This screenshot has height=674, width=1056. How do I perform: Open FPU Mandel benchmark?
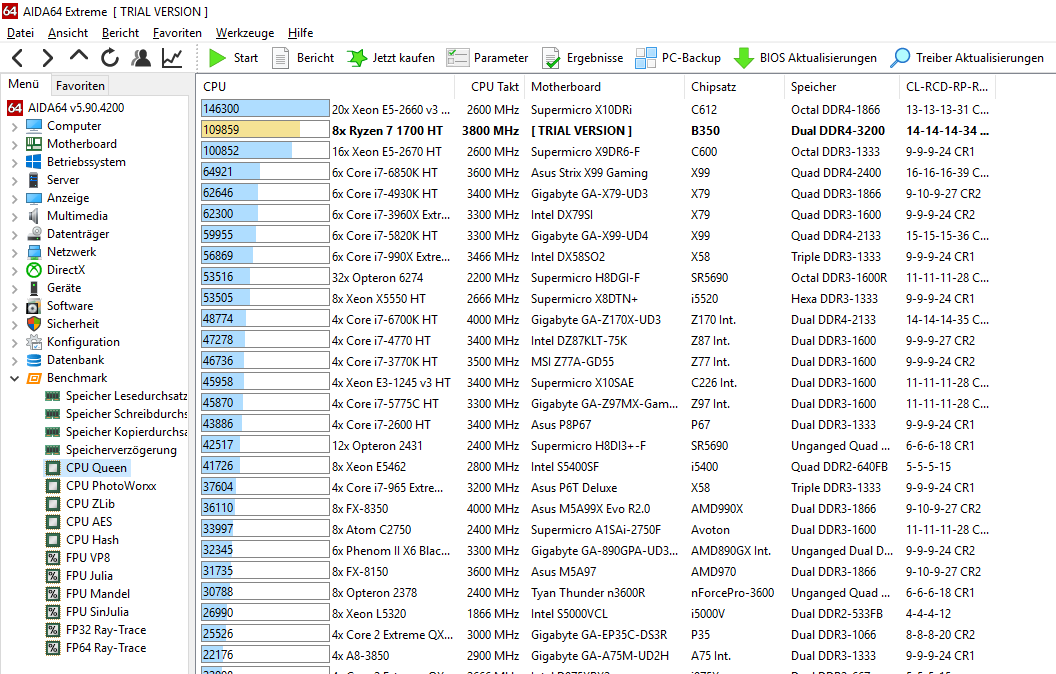tap(88, 594)
